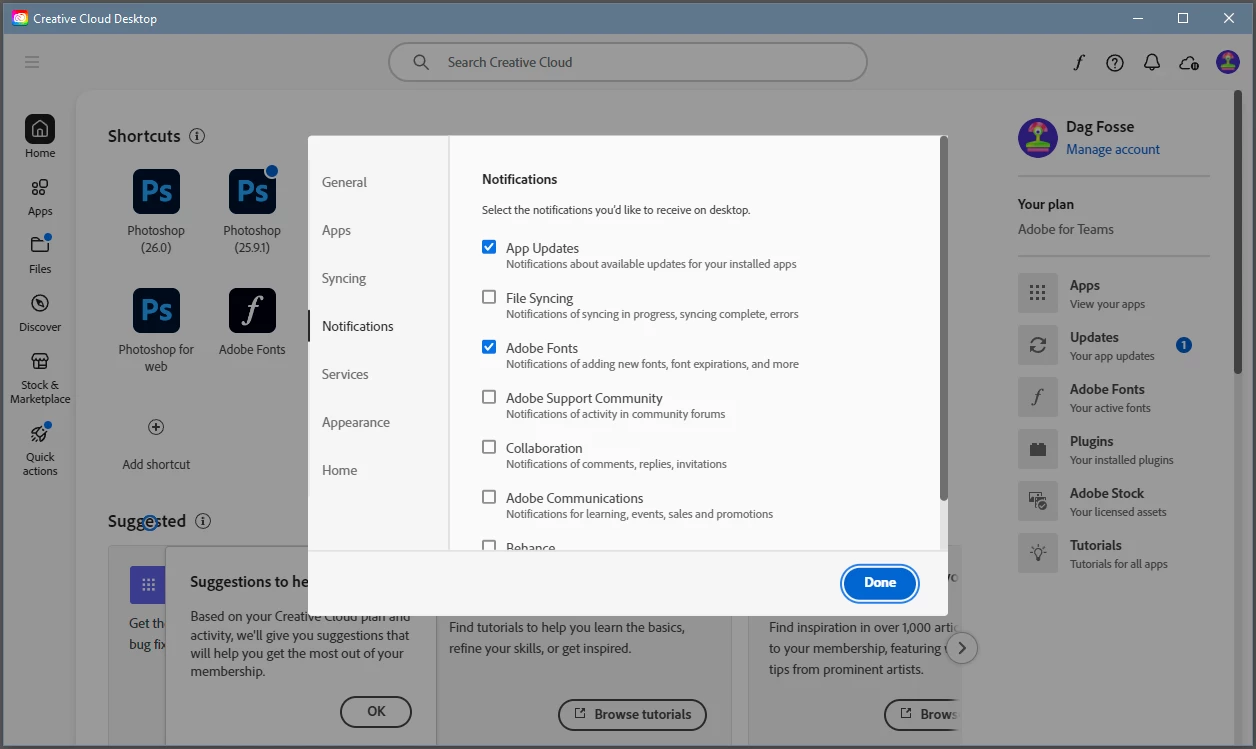1256x749 pixels.
Task: Uncheck the Adobe Fonts notification checkbox
Action: 489,347
